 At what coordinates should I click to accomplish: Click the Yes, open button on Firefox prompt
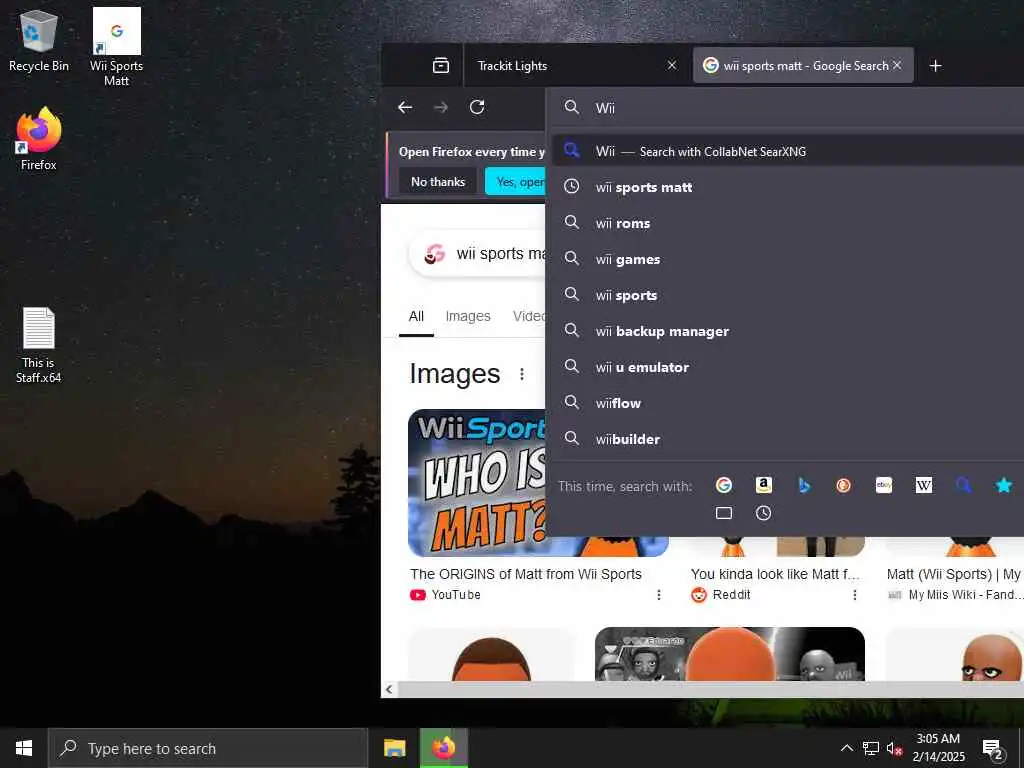pyautogui.click(x=515, y=182)
